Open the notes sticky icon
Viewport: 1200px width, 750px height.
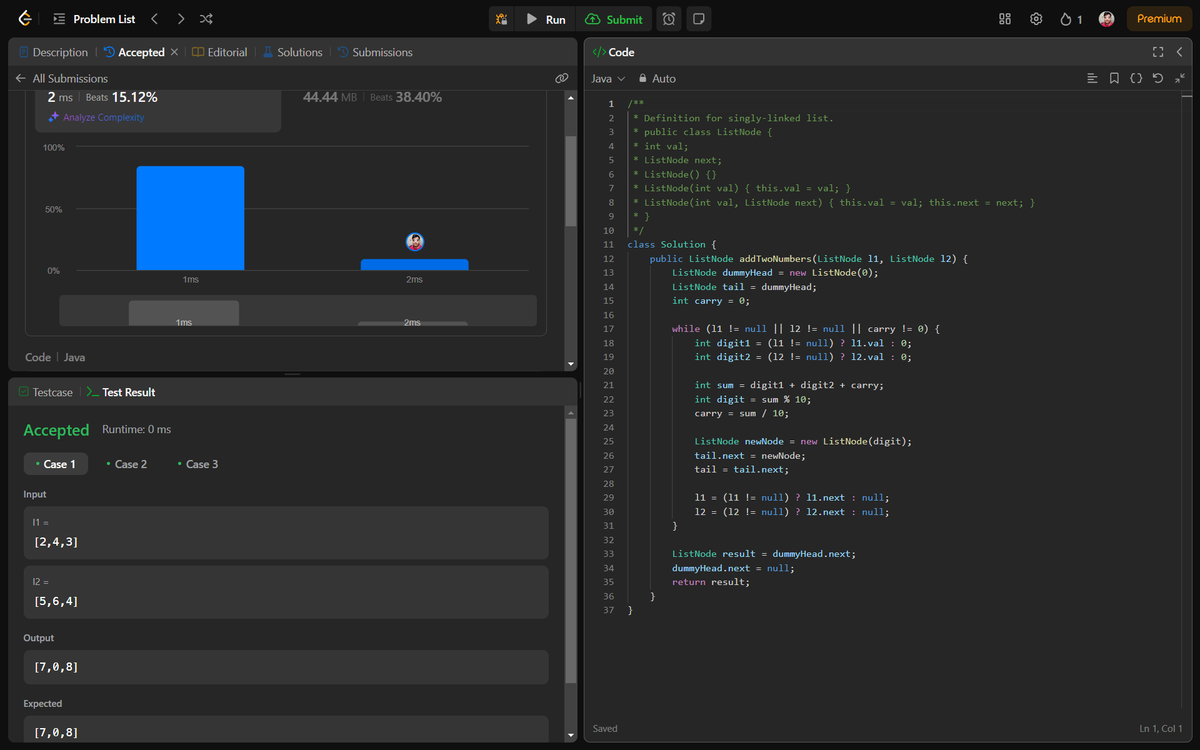click(698, 19)
